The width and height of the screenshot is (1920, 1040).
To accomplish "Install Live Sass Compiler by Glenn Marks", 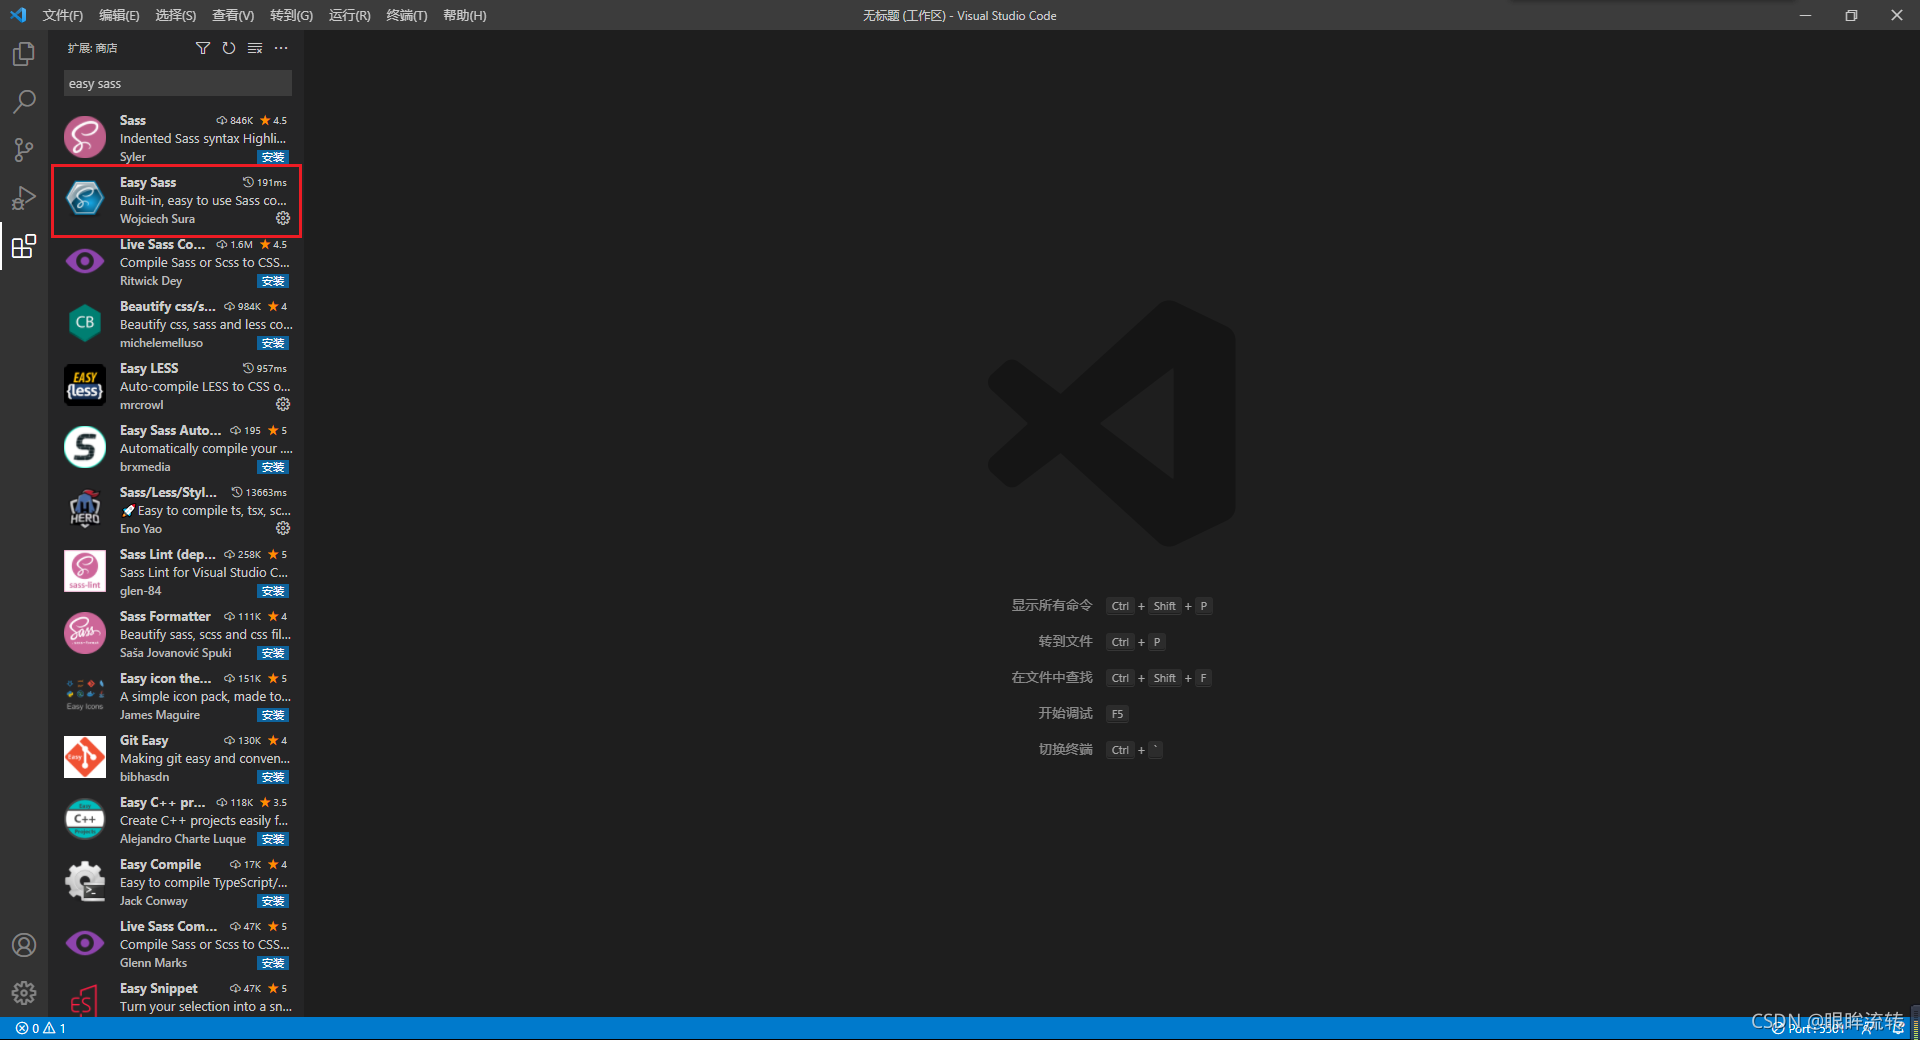I will coord(273,963).
